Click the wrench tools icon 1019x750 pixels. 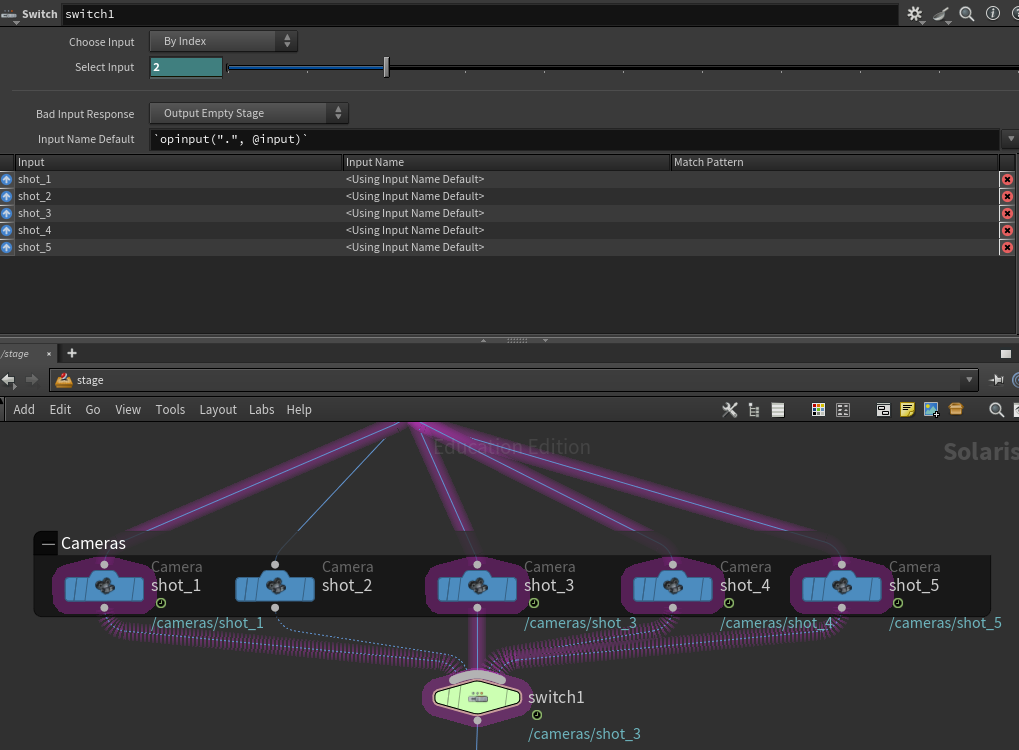tap(729, 410)
